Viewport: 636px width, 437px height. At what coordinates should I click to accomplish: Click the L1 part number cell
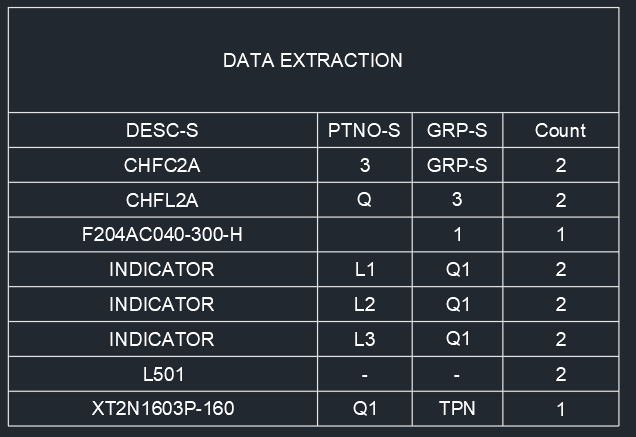tap(365, 269)
